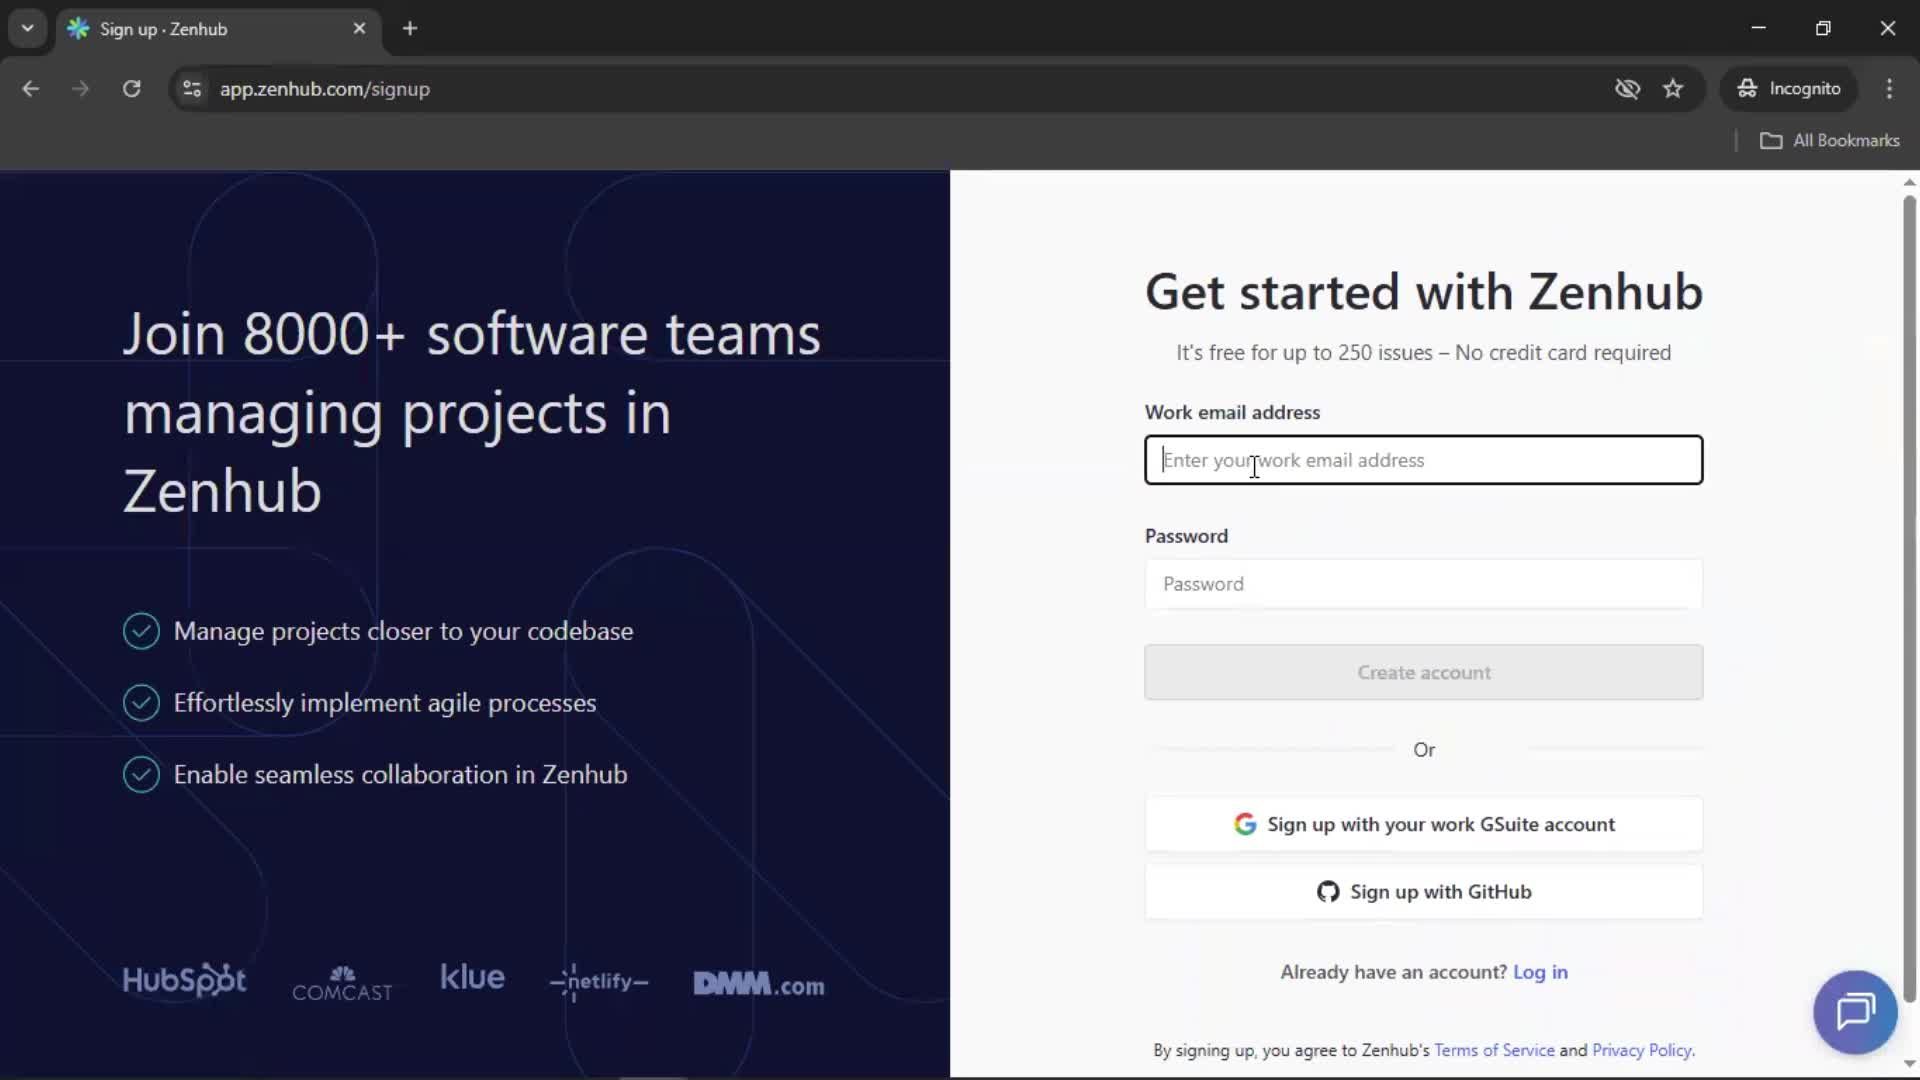
Task: Close the Sign up - Zenhub tab
Action: coord(359,28)
